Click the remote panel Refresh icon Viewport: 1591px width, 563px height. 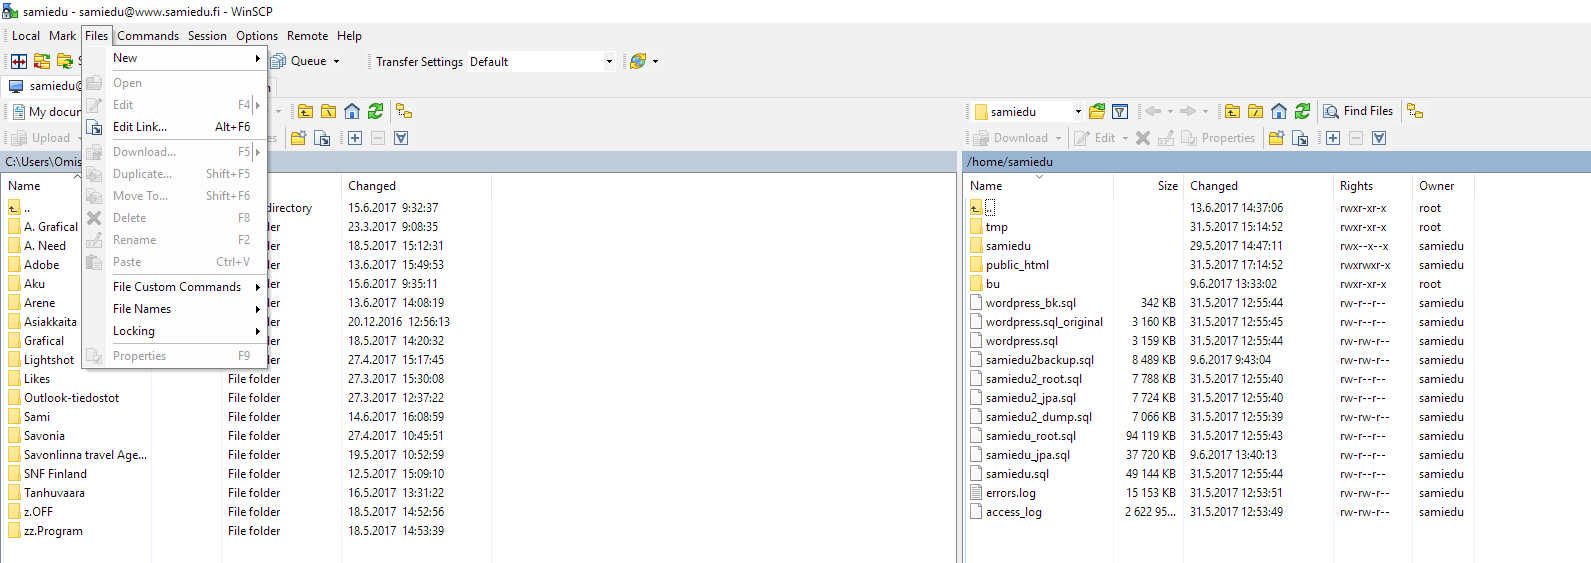coord(1302,111)
